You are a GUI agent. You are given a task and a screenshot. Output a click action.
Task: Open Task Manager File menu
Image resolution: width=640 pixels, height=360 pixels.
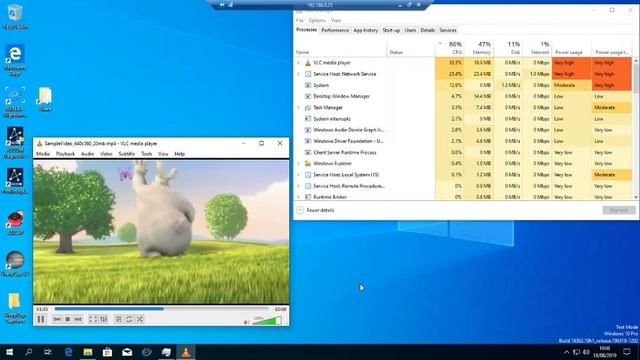[300, 20]
